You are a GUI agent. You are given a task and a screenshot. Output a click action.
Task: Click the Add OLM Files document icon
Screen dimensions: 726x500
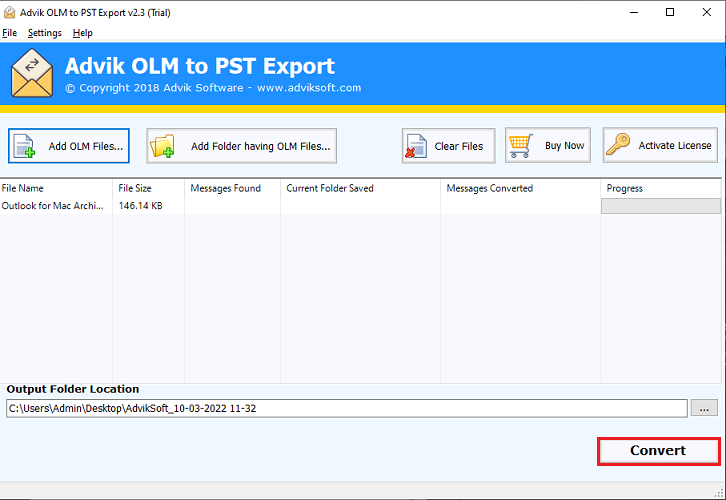click(24, 146)
